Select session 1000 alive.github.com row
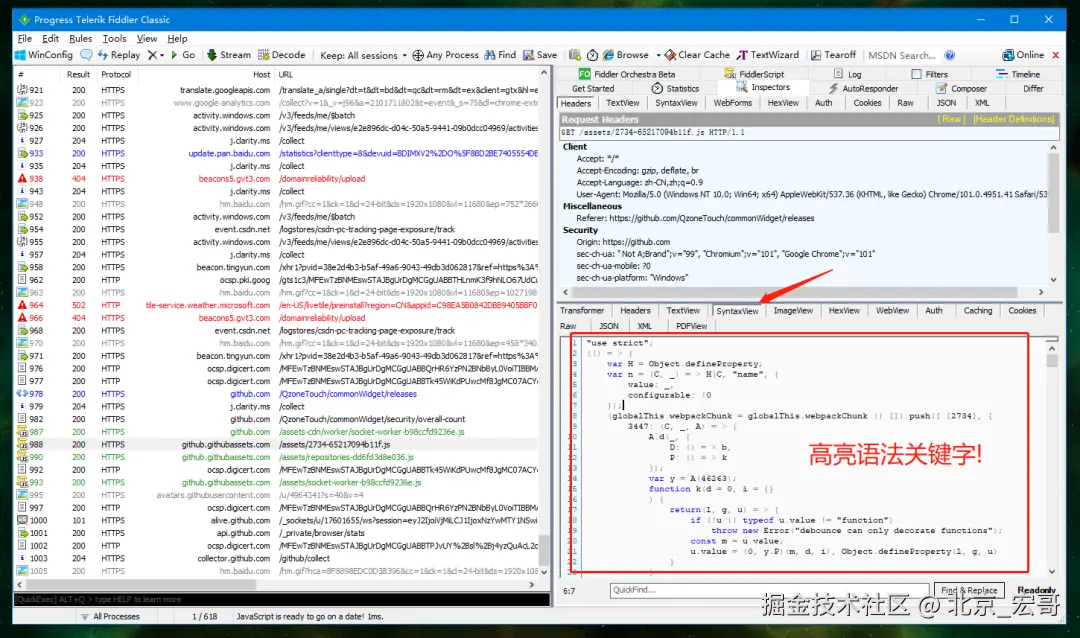Viewport: 1080px width, 638px height. click(276, 521)
